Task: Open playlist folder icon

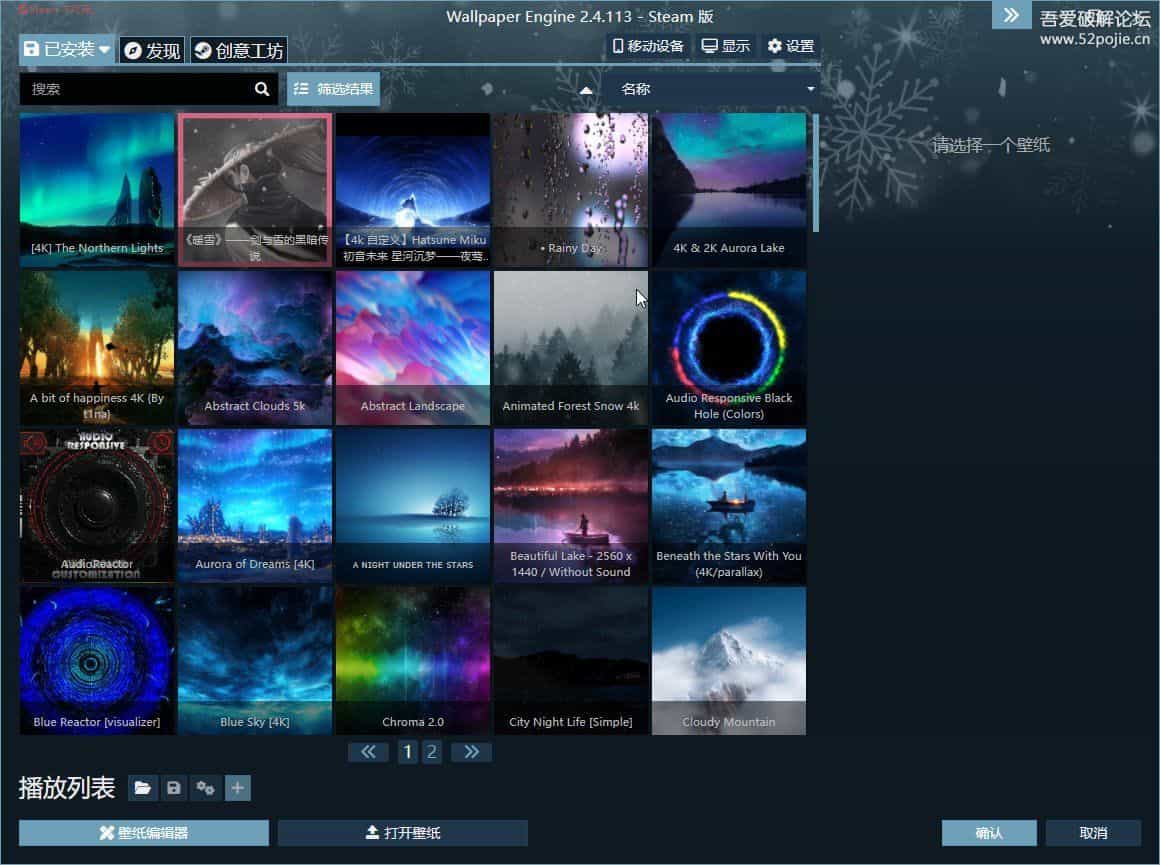Action: 143,788
